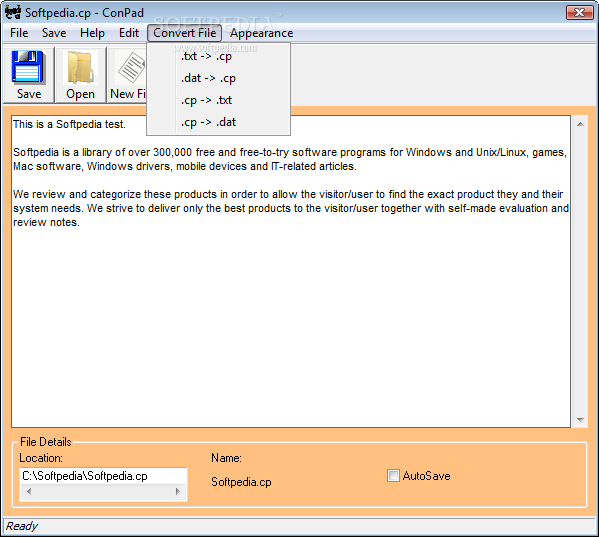Image resolution: width=599 pixels, height=537 pixels.
Task: Open the Help menu
Action: point(92,33)
